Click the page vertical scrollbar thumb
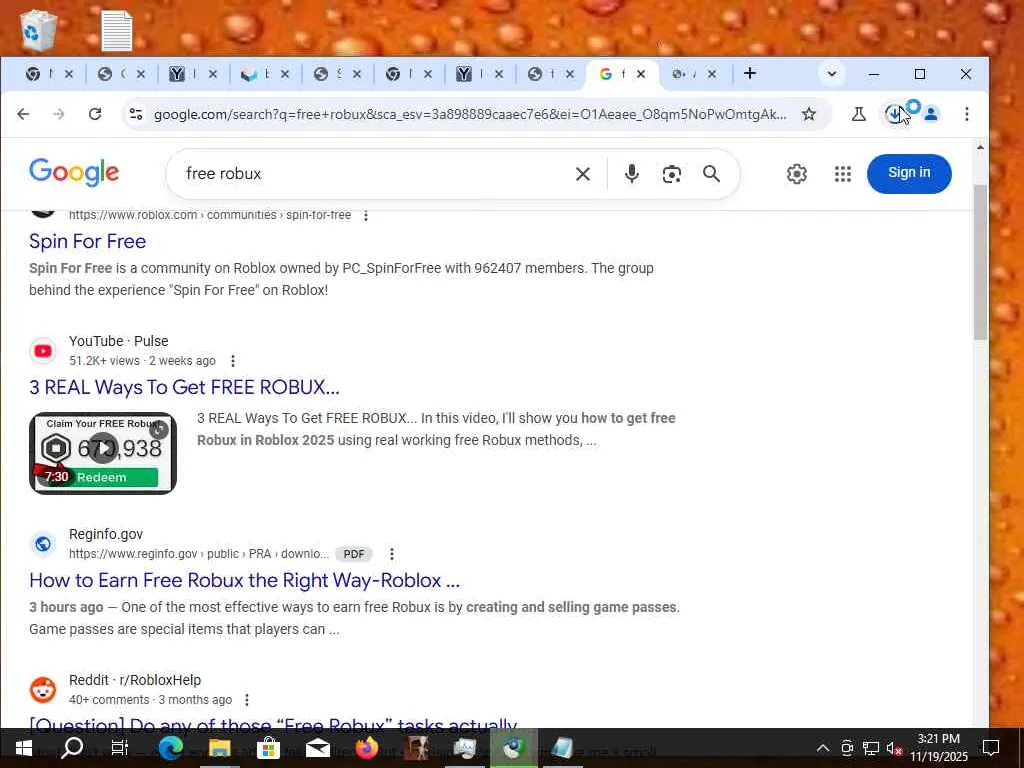 click(x=980, y=261)
